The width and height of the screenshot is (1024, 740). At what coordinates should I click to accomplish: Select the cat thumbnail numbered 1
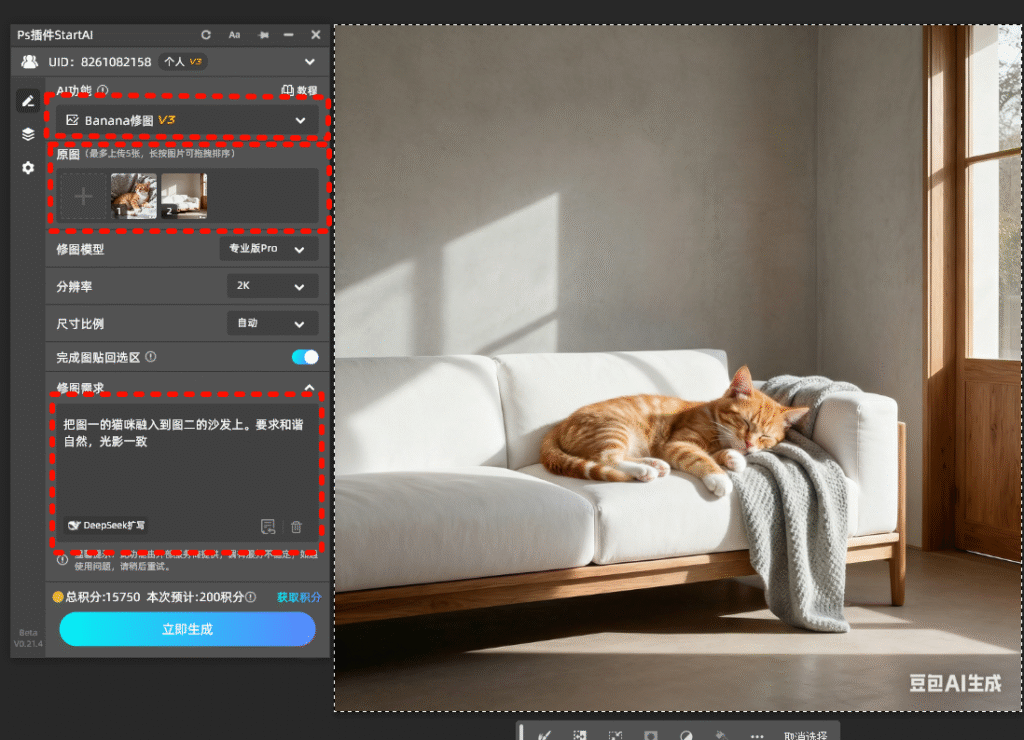point(133,196)
